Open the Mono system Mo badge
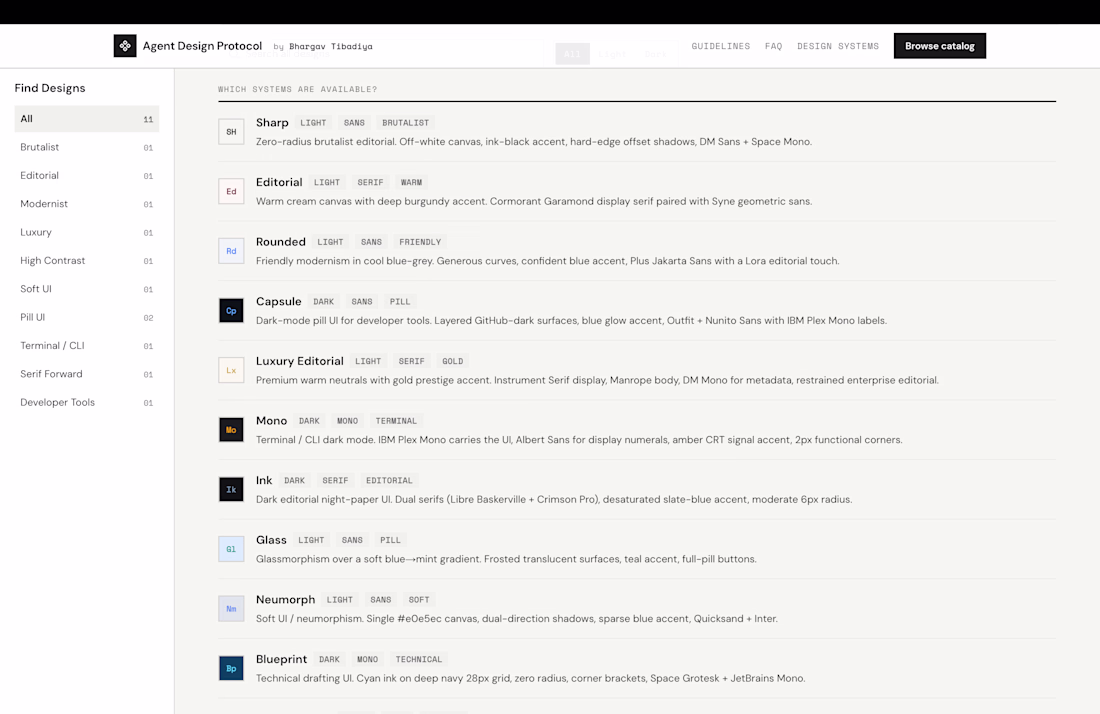 pos(231,430)
